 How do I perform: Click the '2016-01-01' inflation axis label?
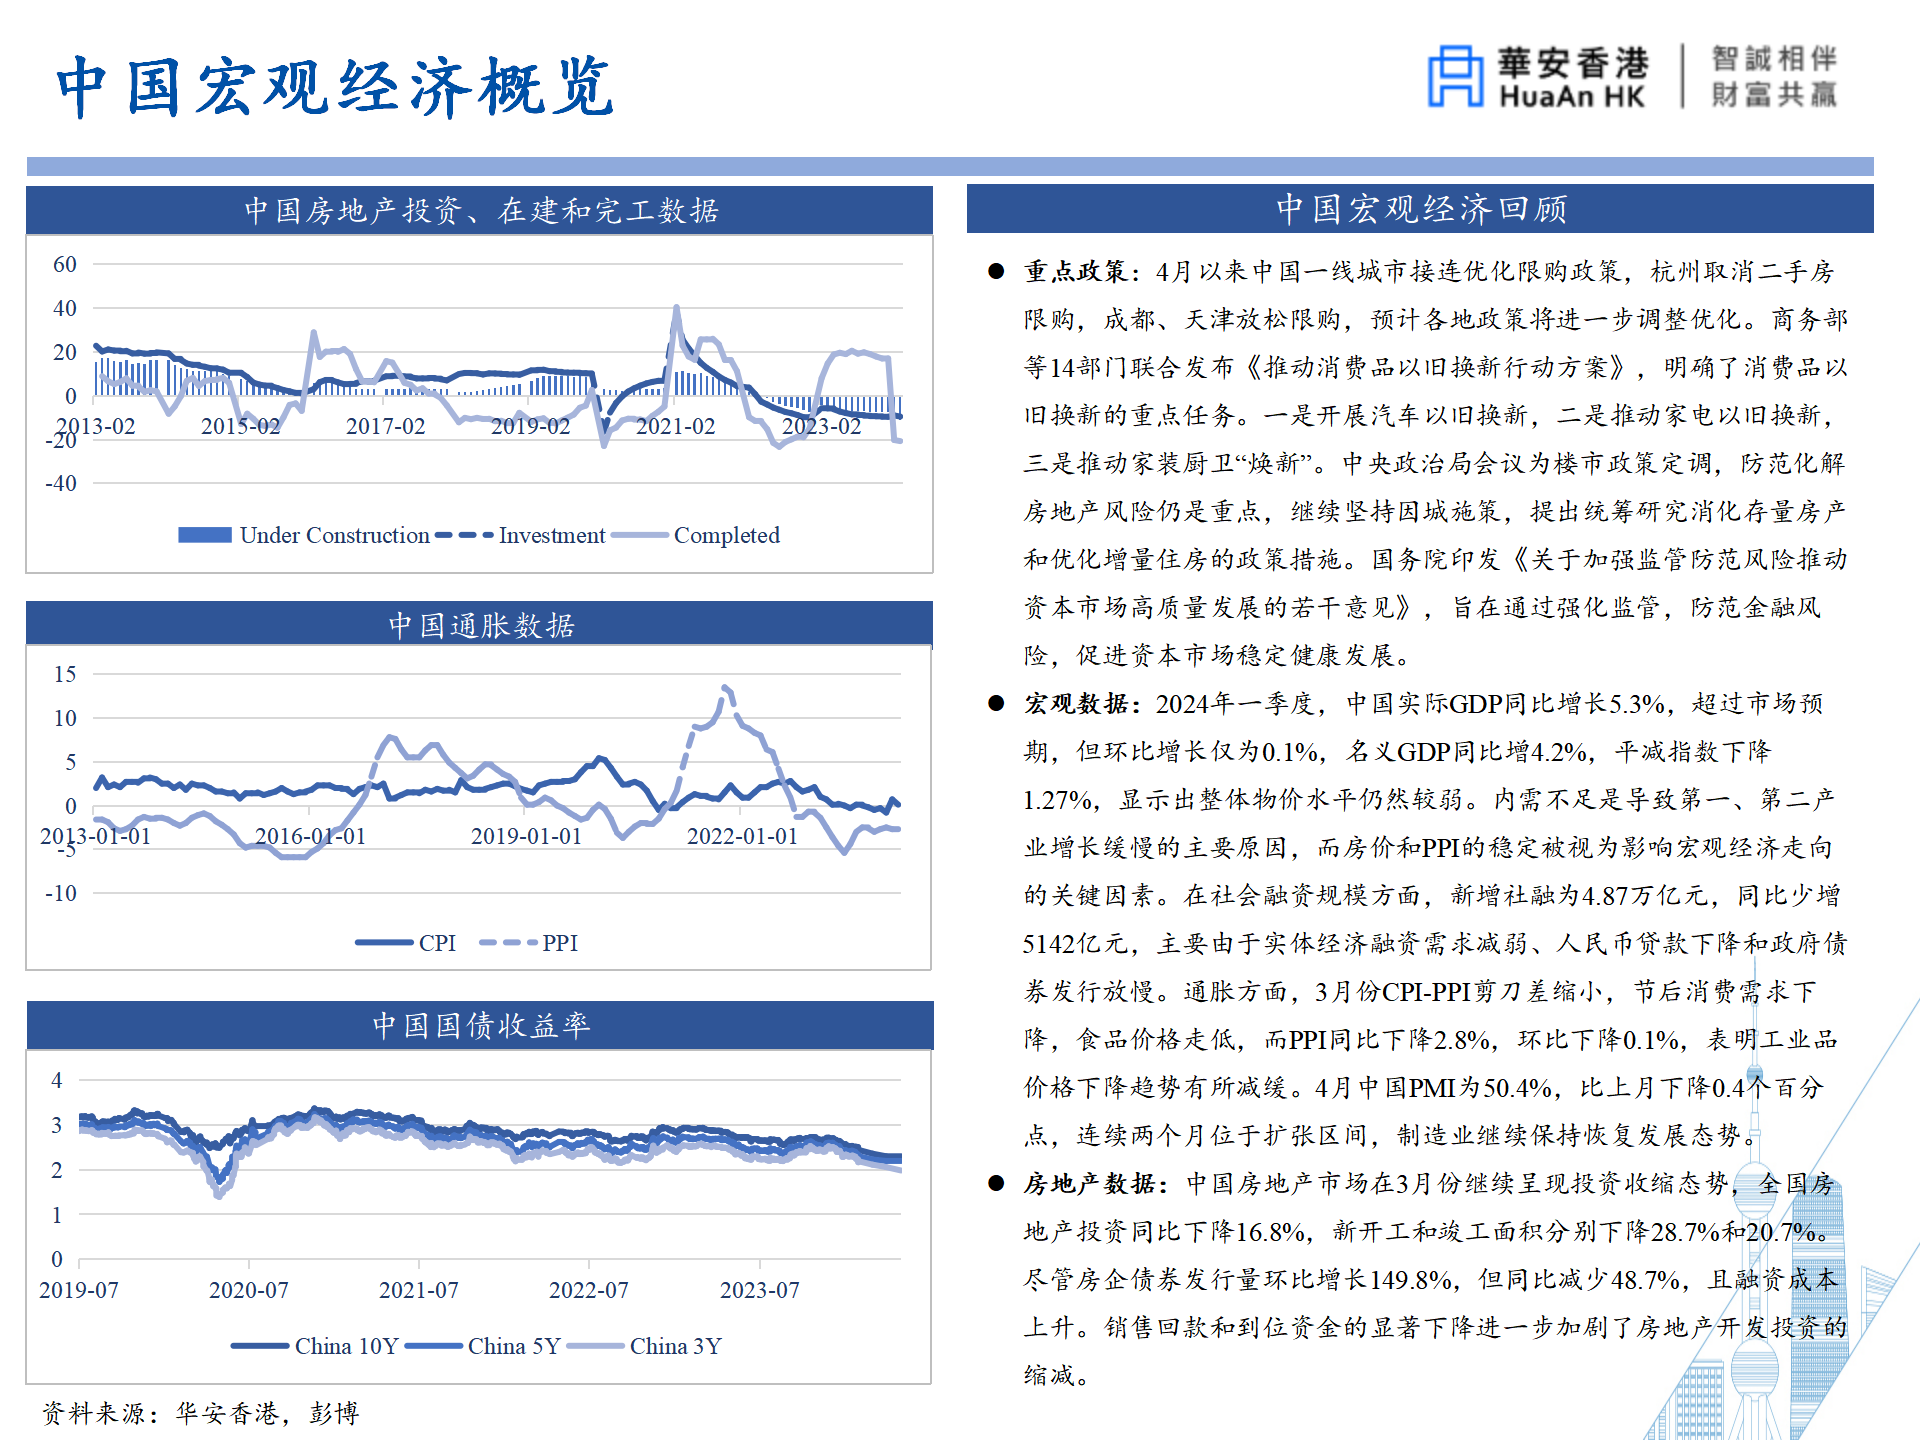(x=311, y=836)
